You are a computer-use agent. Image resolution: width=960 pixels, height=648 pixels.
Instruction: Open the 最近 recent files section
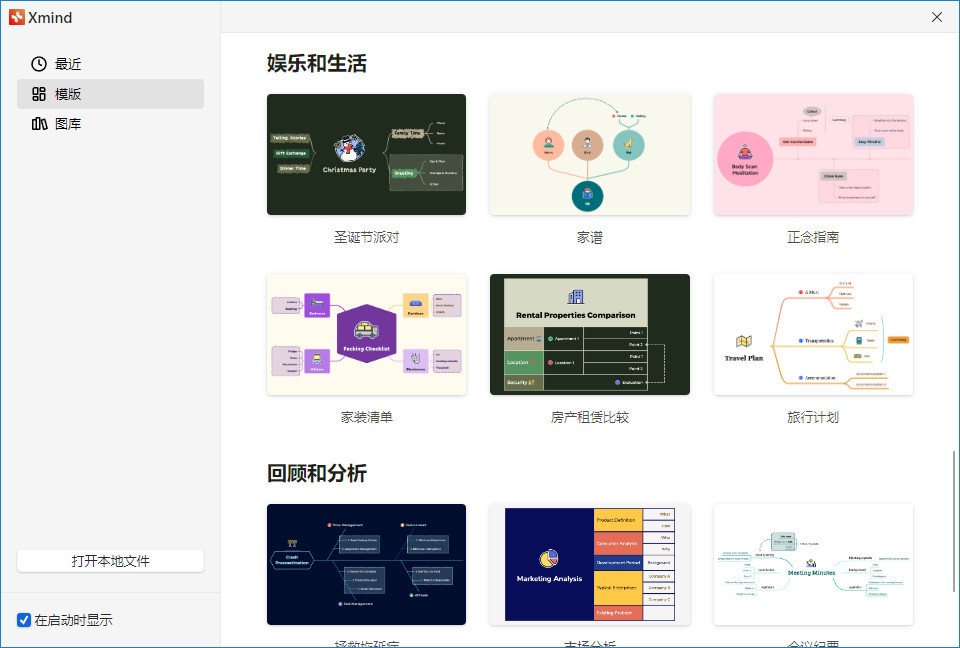click(110, 64)
